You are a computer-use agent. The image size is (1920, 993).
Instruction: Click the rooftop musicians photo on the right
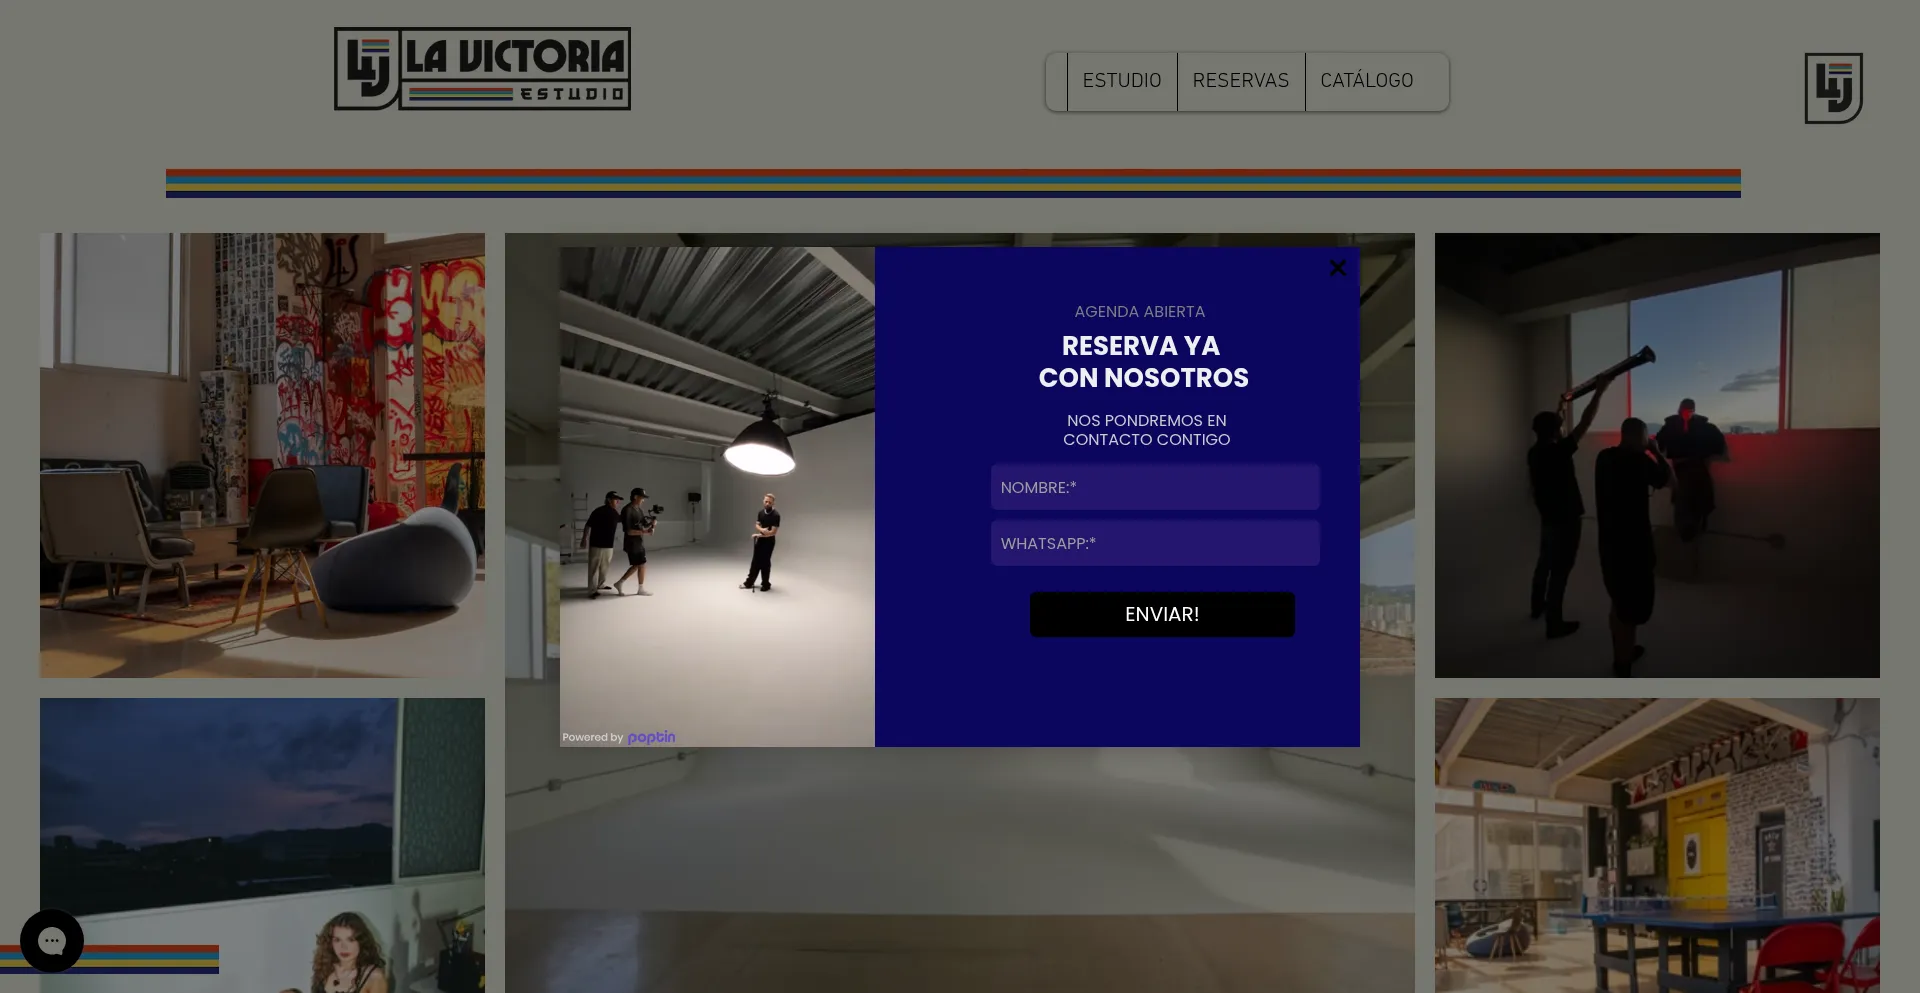1657,455
